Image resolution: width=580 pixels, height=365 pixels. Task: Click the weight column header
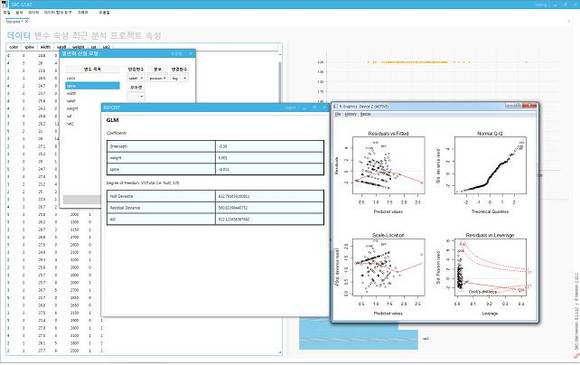point(78,47)
